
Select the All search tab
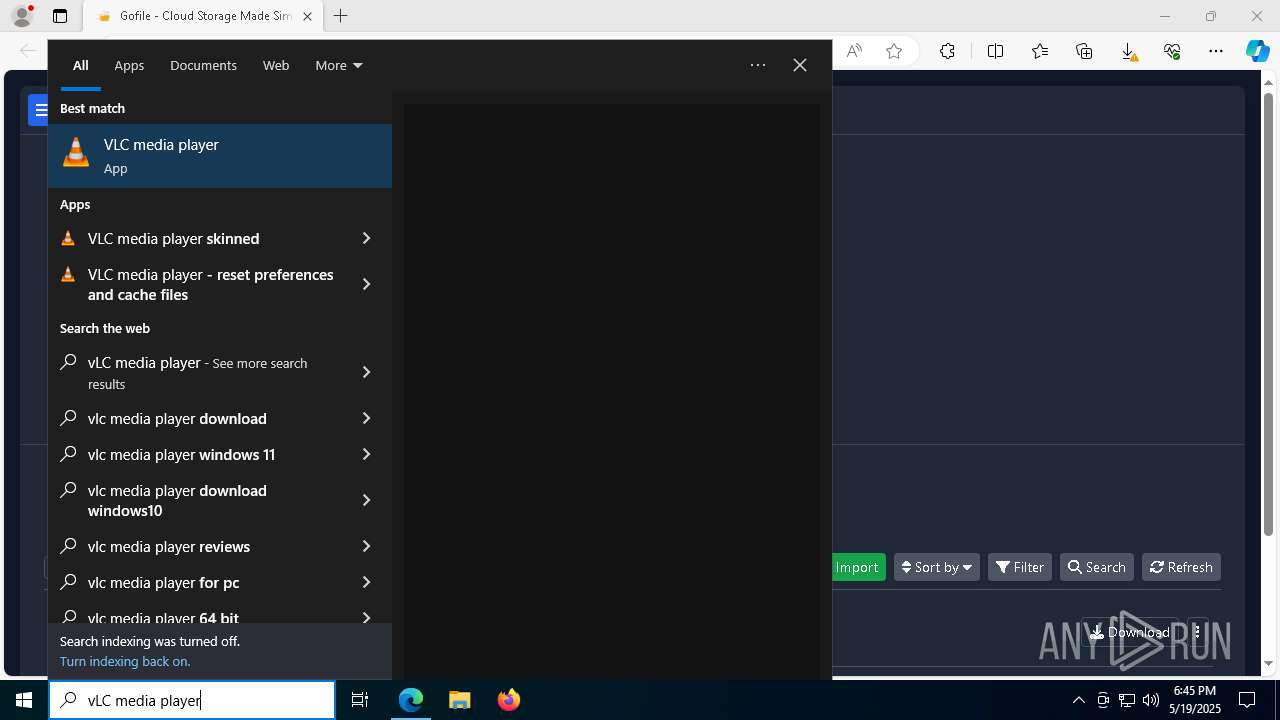point(80,65)
